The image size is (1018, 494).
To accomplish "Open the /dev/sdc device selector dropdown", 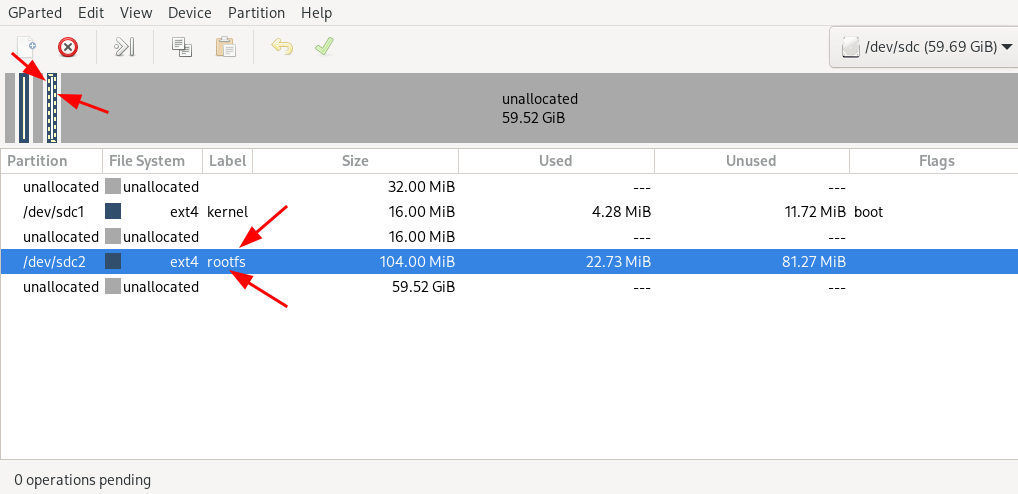I will (923, 47).
